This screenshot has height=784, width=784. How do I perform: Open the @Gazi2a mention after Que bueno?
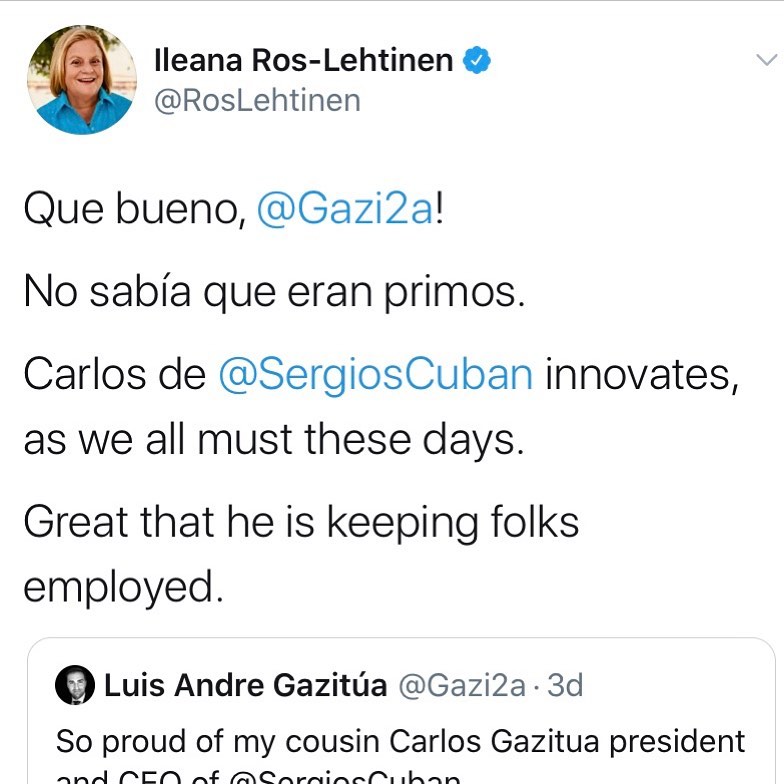coord(345,209)
